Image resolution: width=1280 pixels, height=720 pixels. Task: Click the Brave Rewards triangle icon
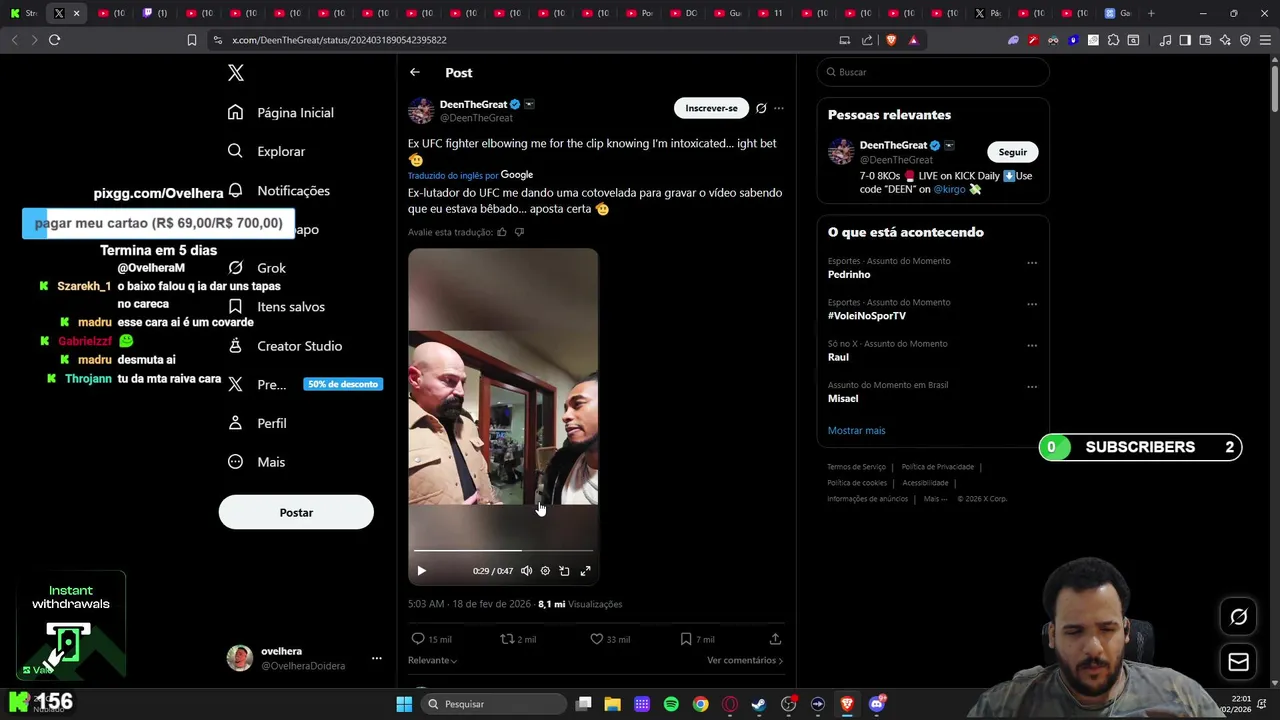[x=913, y=40]
